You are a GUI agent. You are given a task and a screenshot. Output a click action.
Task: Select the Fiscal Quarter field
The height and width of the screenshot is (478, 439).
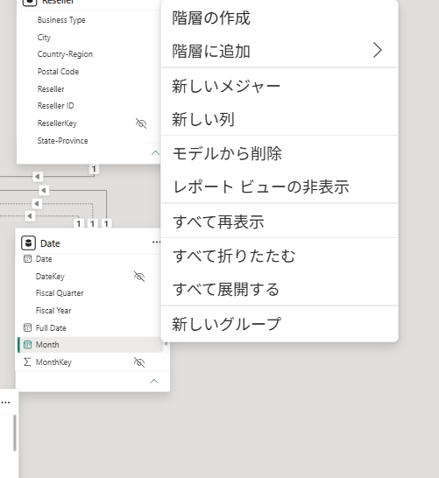tap(59, 293)
